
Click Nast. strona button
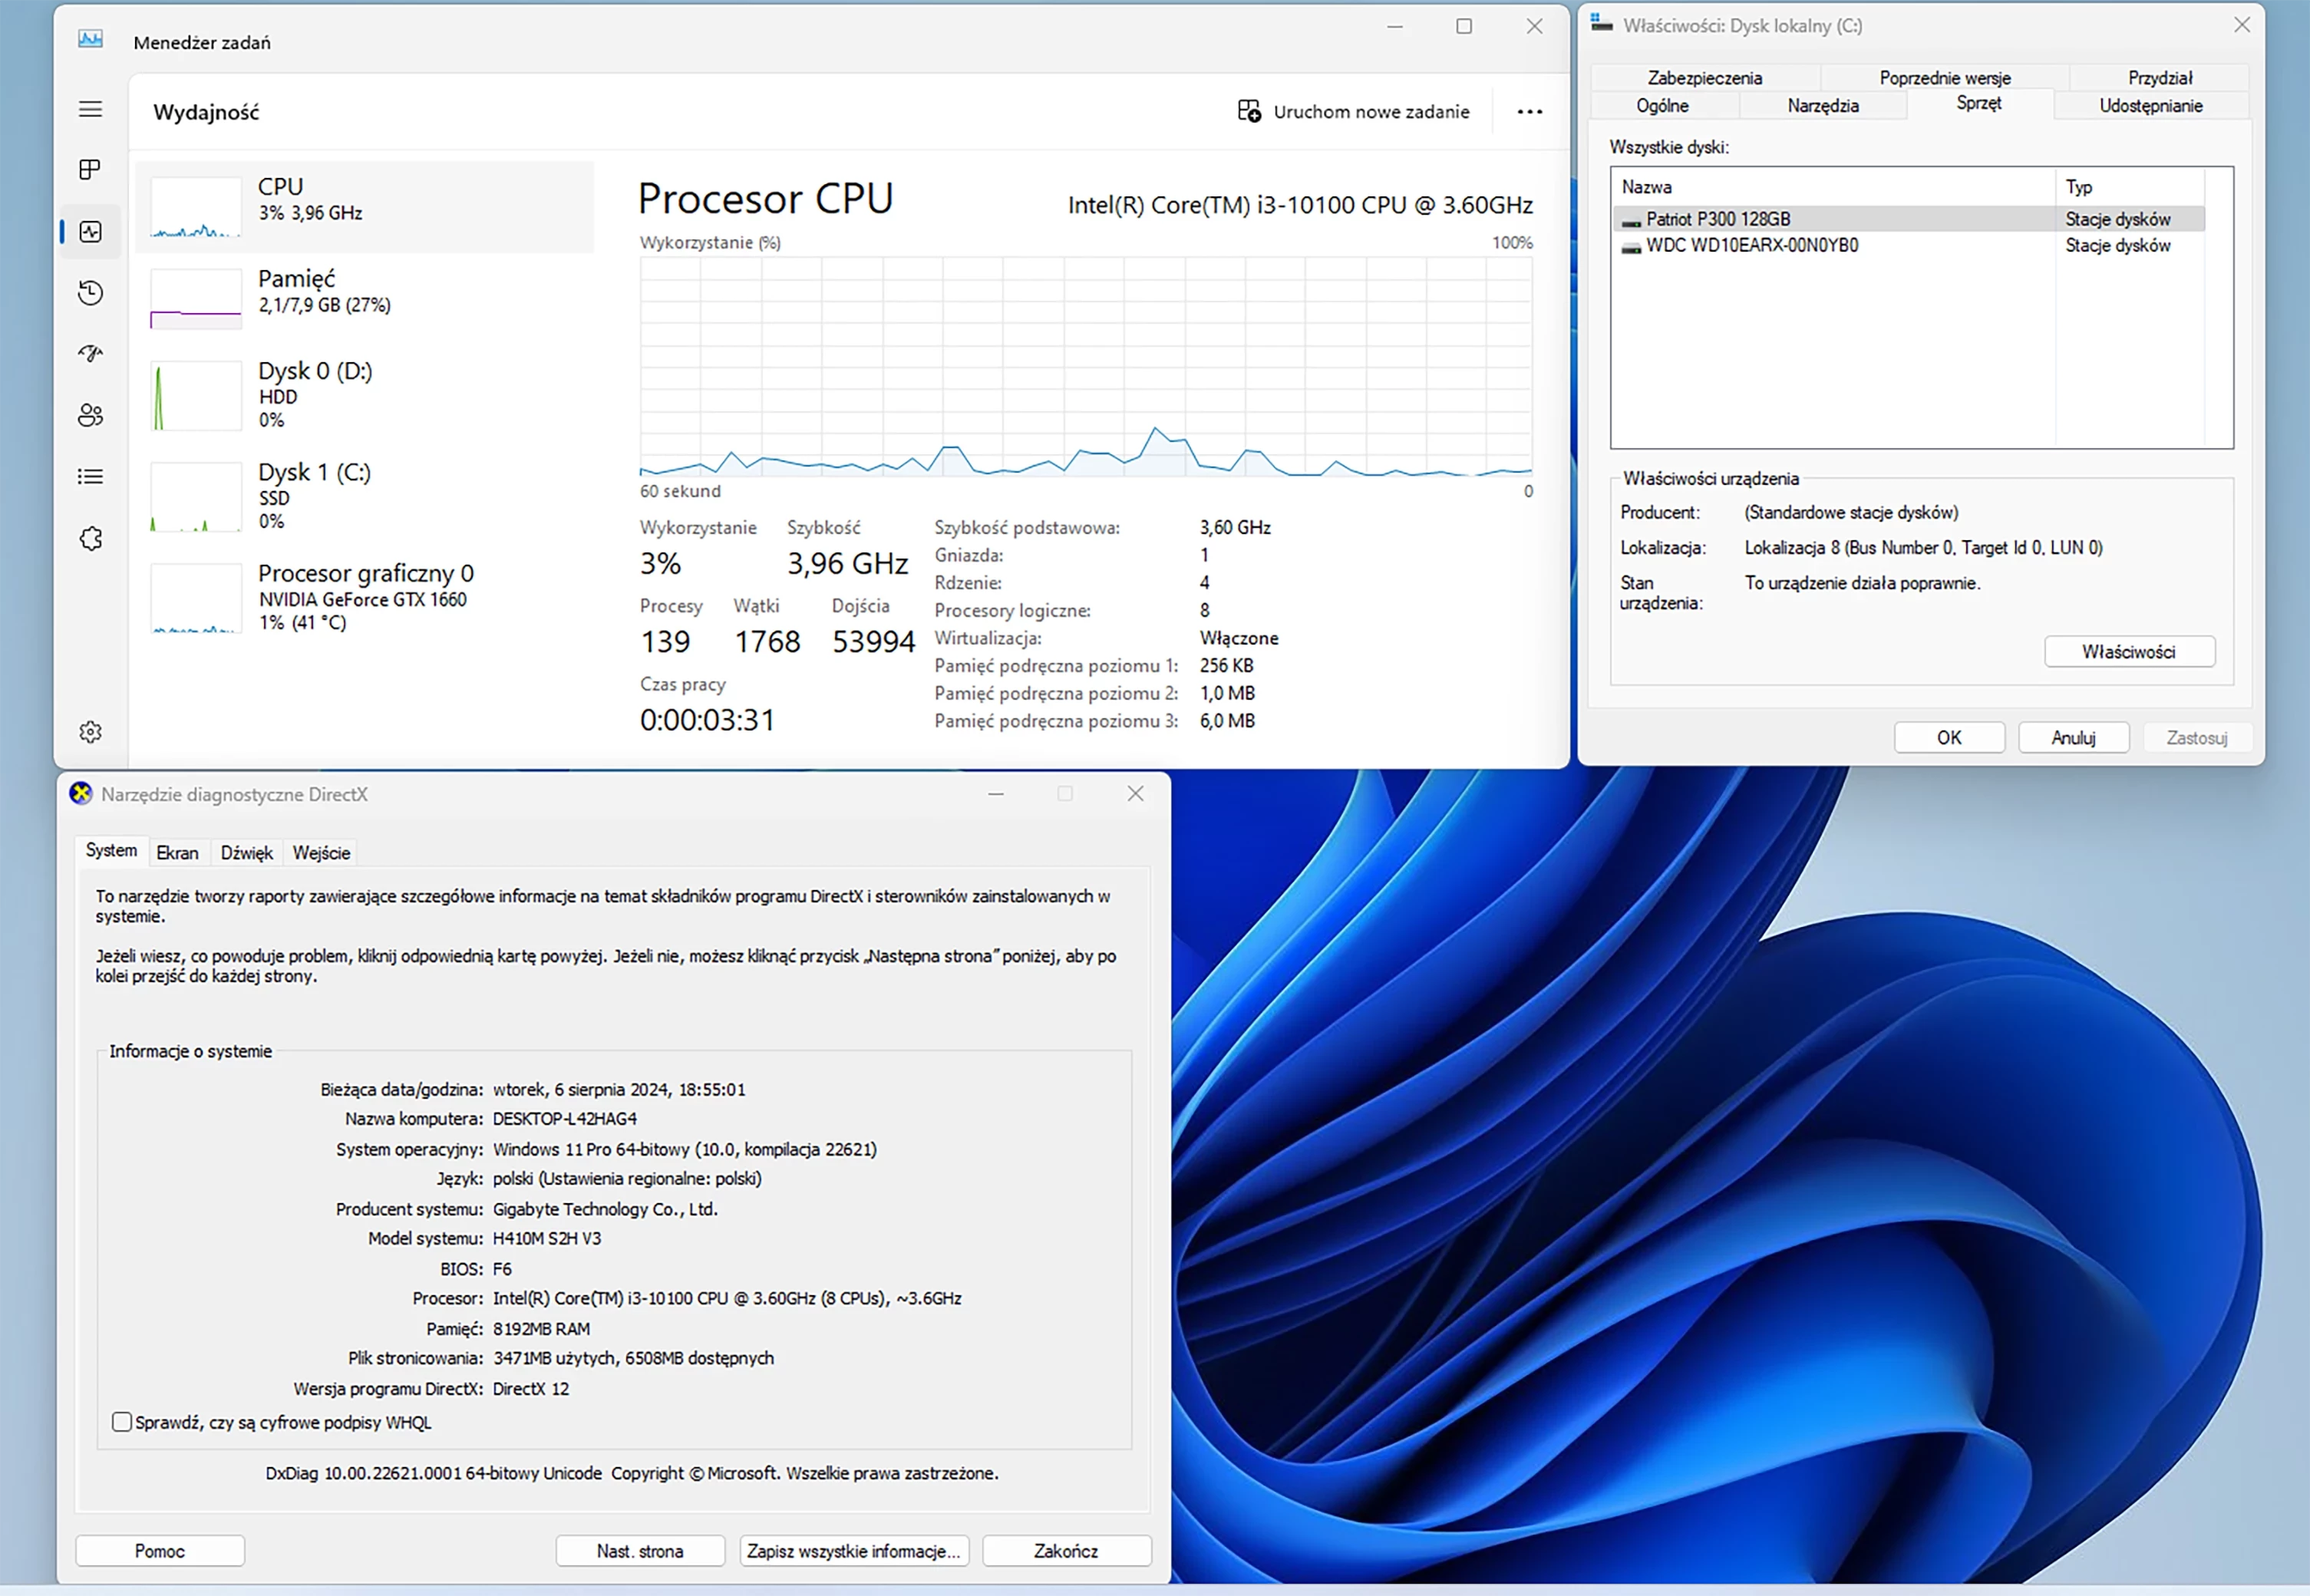[640, 1551]
